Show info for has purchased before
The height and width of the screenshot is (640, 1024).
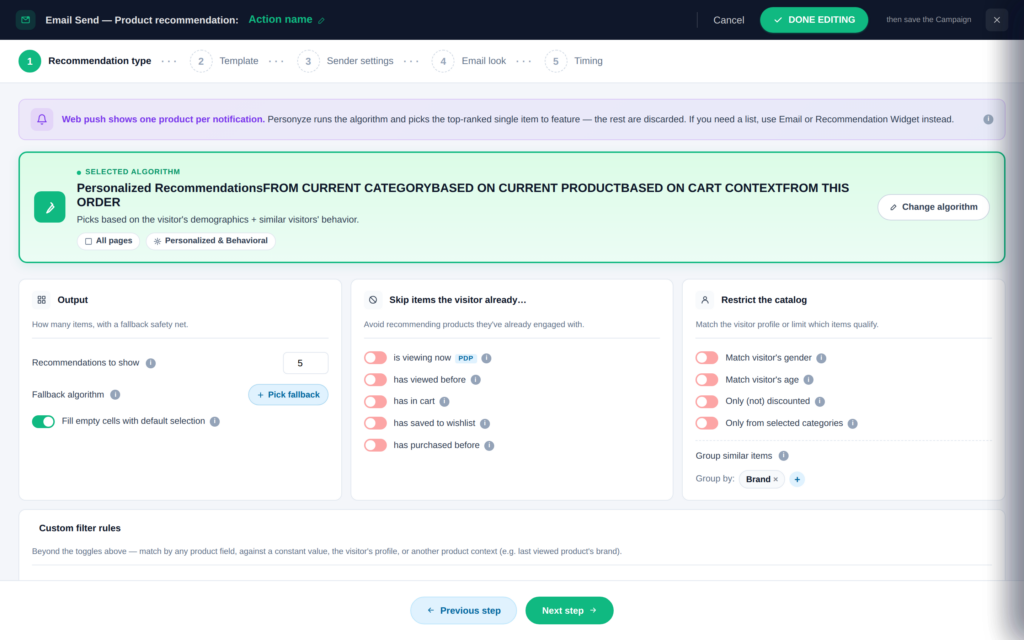(489, 445)
